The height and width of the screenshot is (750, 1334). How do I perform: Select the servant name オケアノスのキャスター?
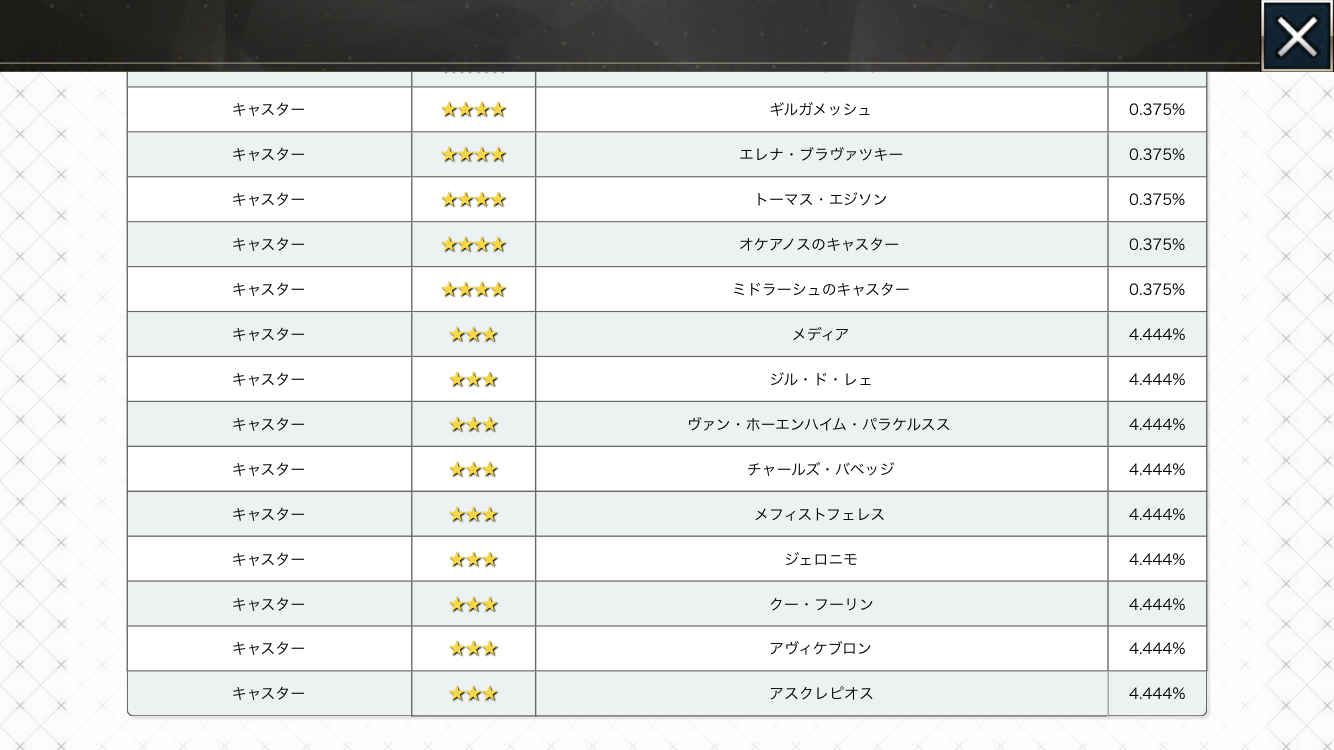point(820,244)
